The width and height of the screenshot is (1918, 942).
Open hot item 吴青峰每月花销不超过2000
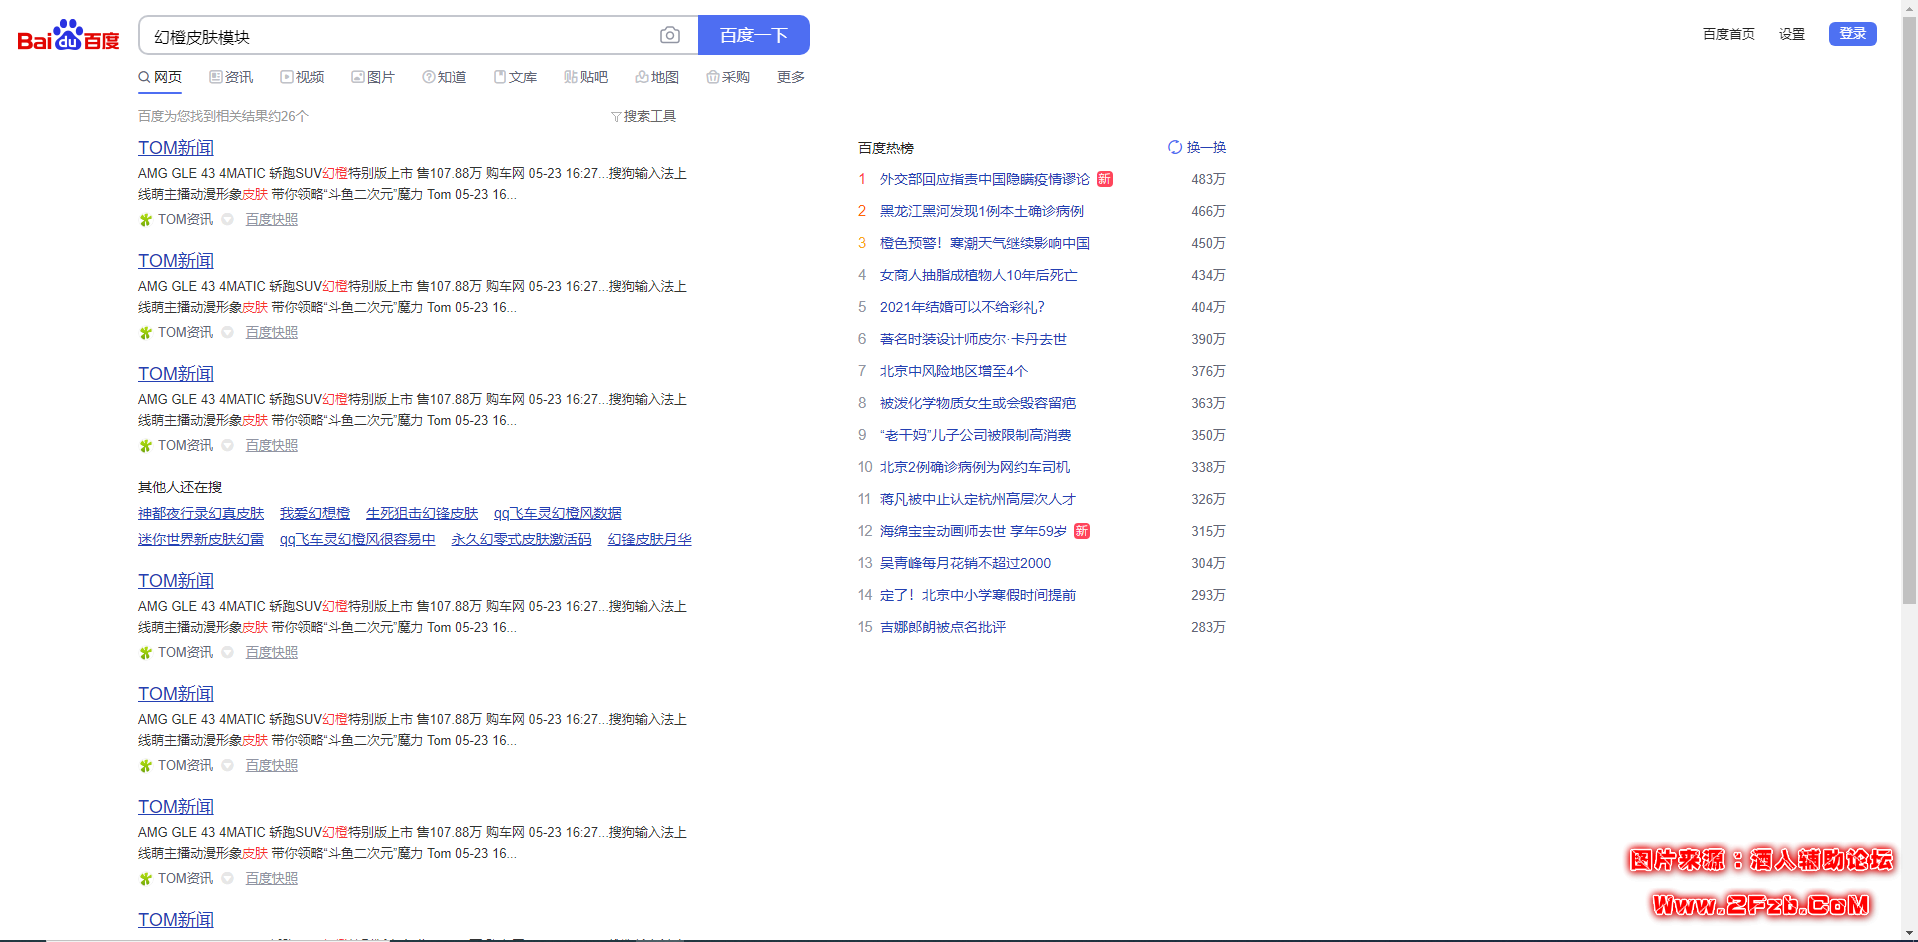click(965, 563)
